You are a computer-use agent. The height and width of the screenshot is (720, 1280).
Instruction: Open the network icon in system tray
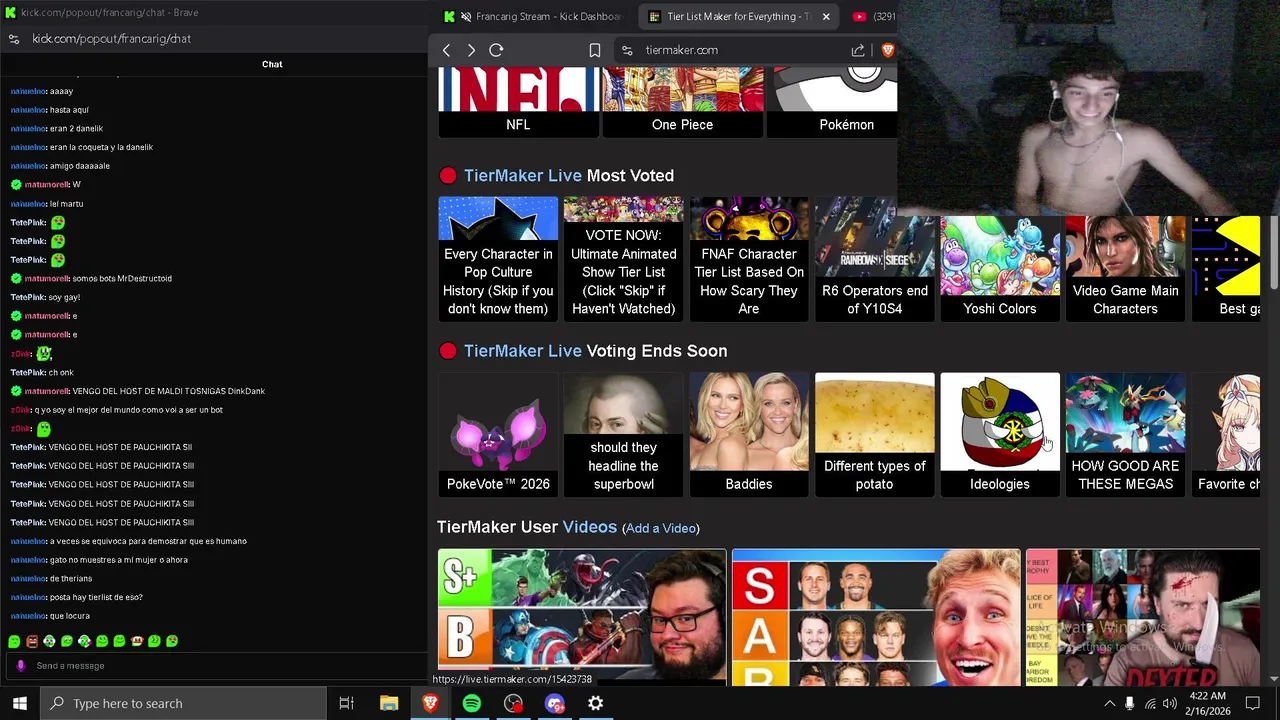pyautogui.click(x=1150, y=704)
